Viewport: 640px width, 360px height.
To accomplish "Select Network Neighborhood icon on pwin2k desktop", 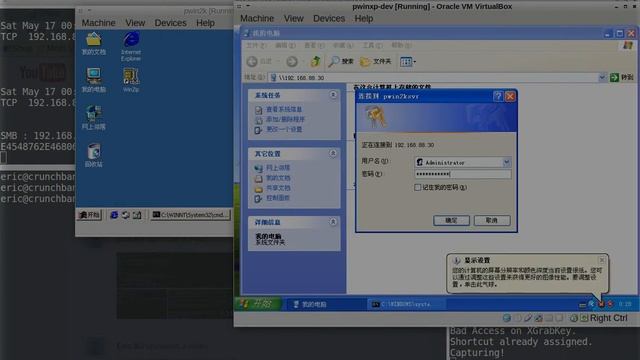I will tap(93, 118).
